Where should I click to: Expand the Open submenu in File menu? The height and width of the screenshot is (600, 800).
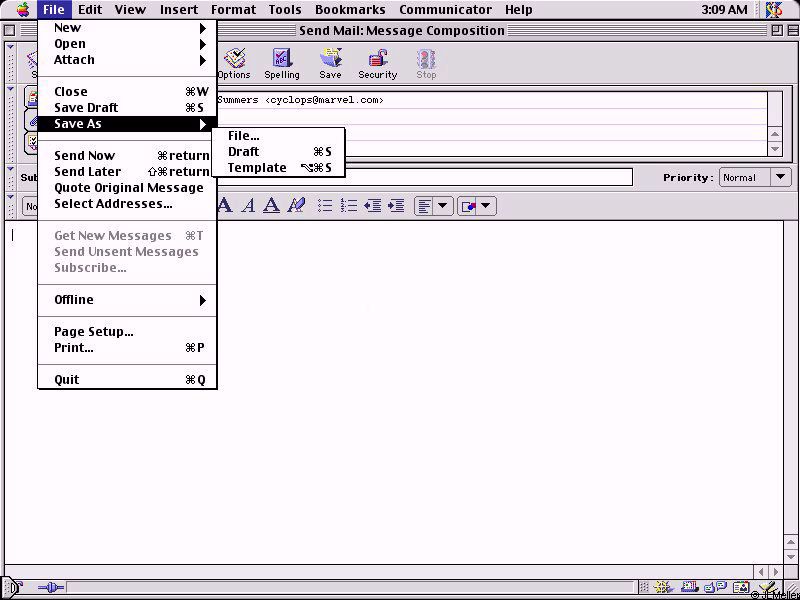[128, 44]
